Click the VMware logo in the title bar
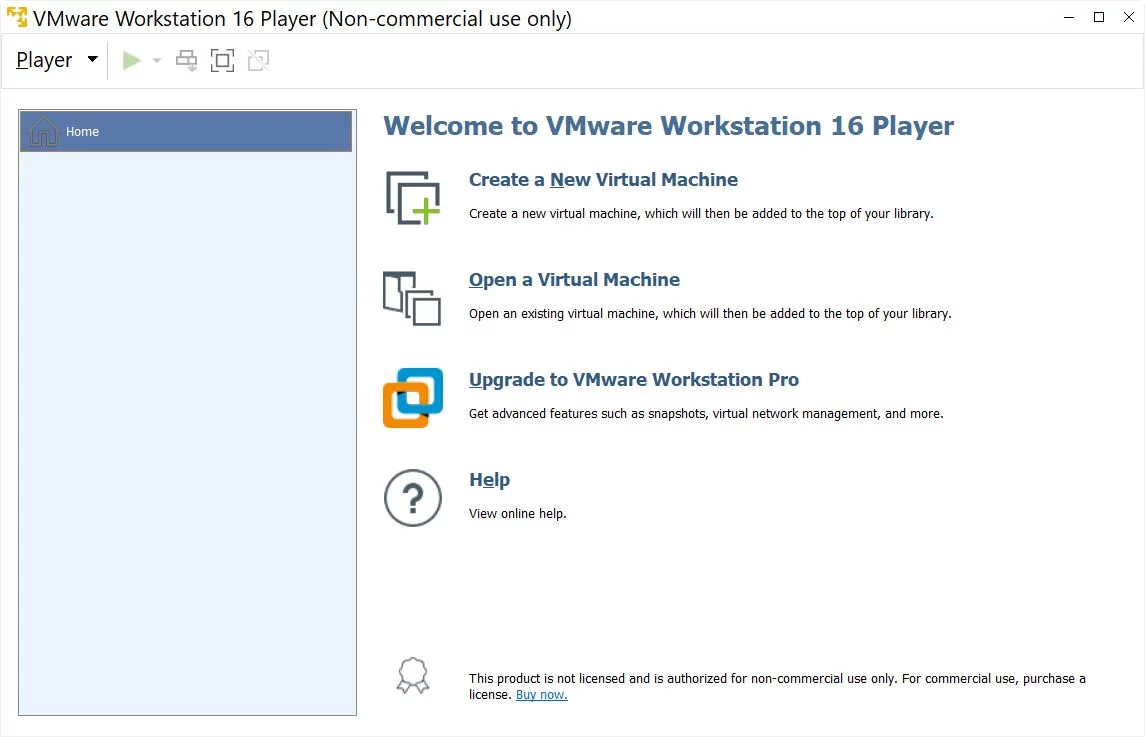This screenshot has height=737, width=1145. point(17,17)
